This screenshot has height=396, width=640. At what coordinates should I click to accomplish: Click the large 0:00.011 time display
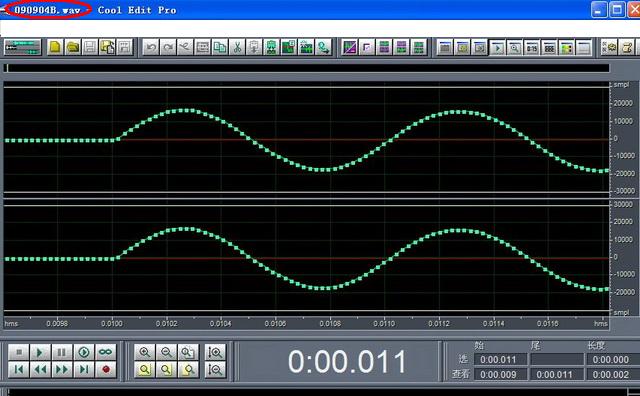click(x=347, y=362)
